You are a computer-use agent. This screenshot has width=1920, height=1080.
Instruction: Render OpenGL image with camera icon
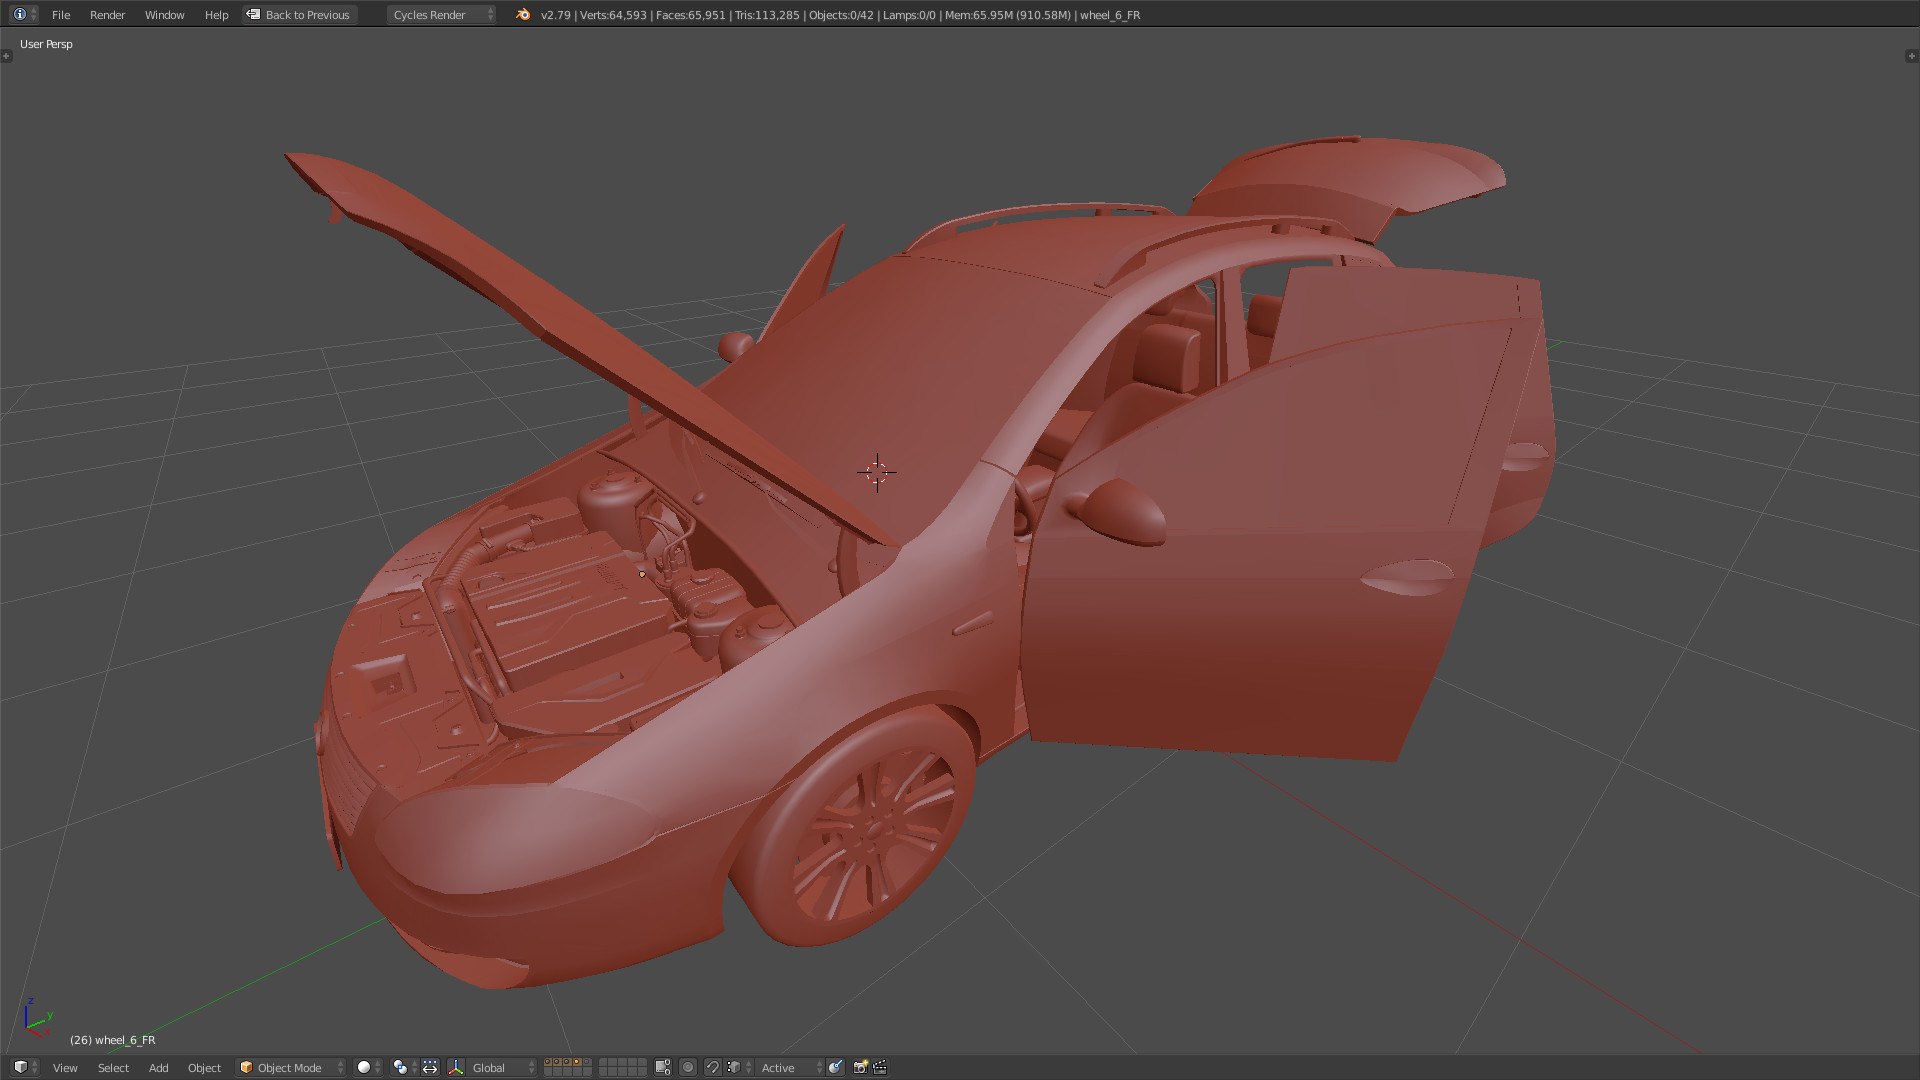(860, 1067)
